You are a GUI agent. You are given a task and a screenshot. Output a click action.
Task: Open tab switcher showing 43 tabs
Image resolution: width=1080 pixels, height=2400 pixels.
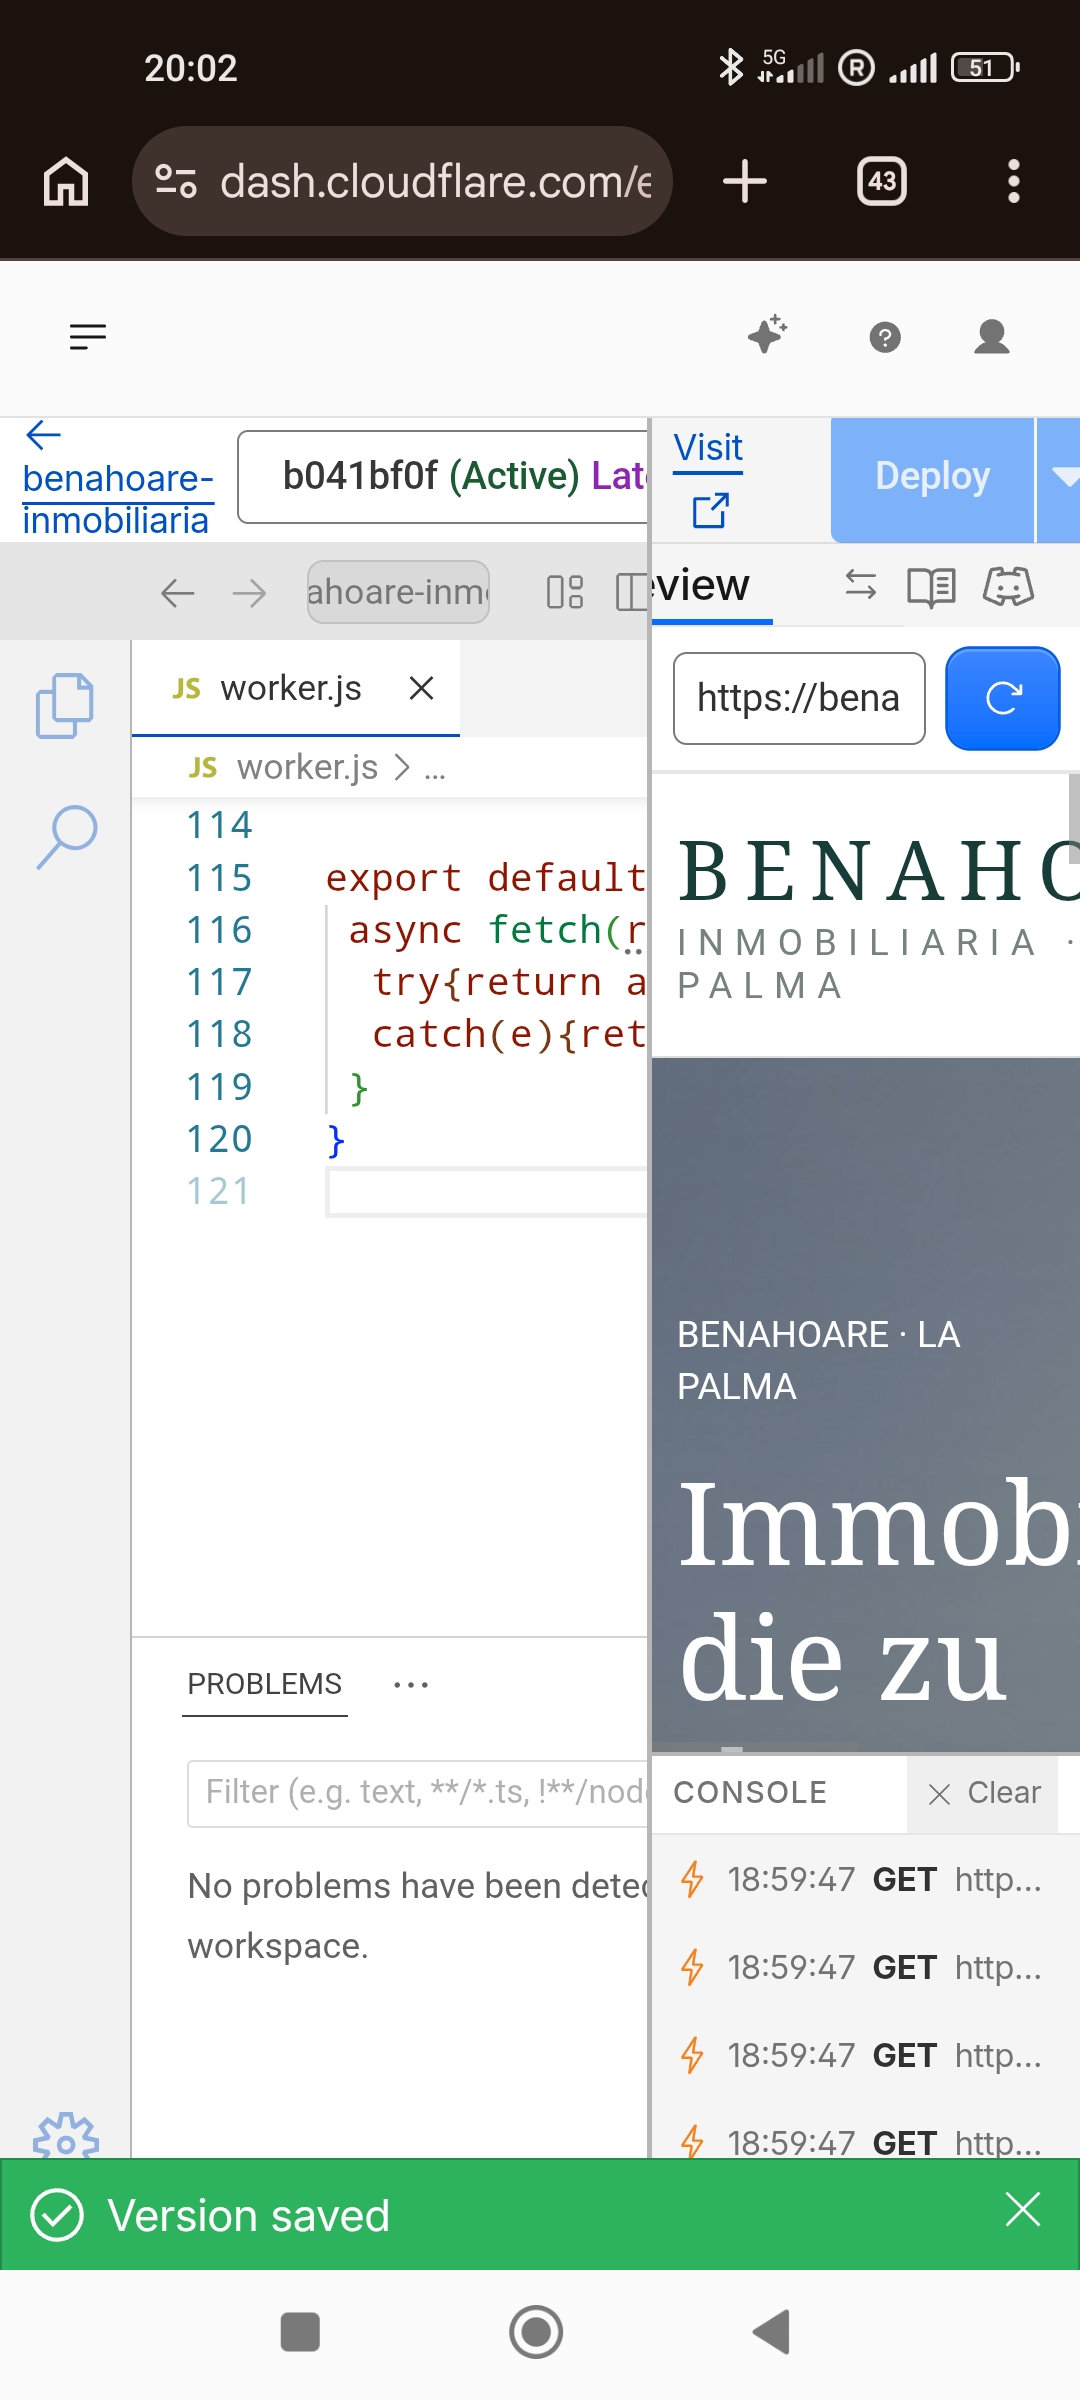(882, 181)
